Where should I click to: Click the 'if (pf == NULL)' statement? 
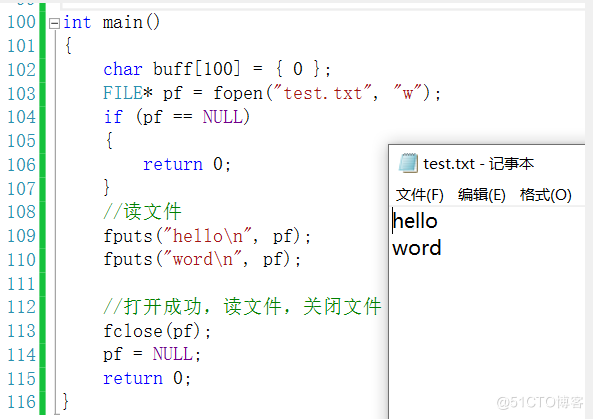[177, 117]
